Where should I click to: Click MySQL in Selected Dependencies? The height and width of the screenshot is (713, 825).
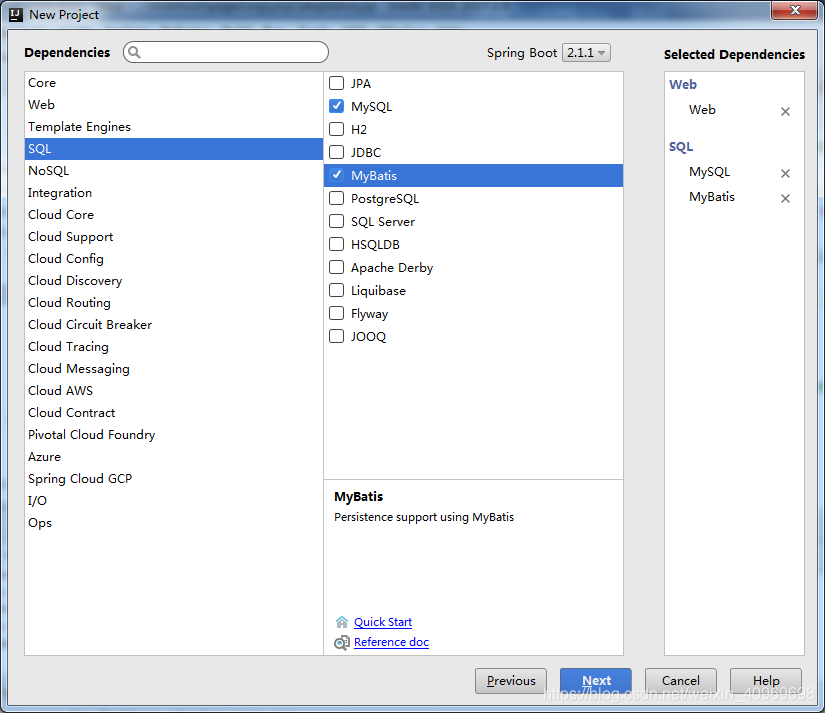(709, 172)
